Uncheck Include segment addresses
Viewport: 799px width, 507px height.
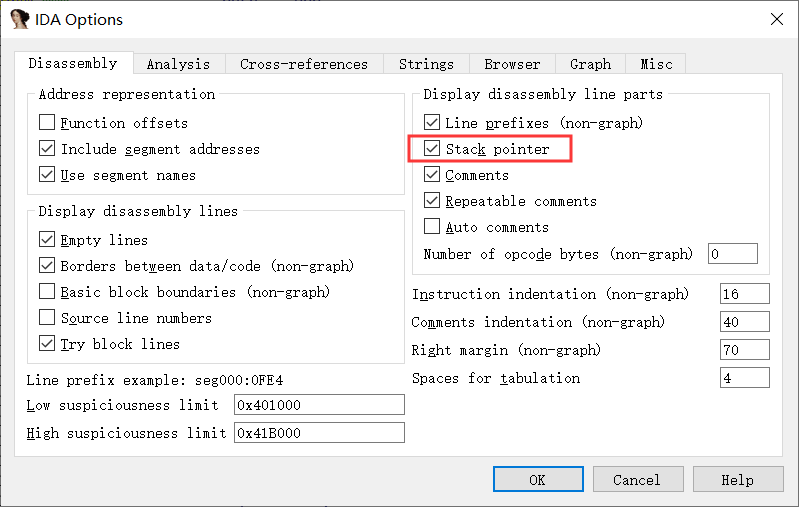point(47,148)
